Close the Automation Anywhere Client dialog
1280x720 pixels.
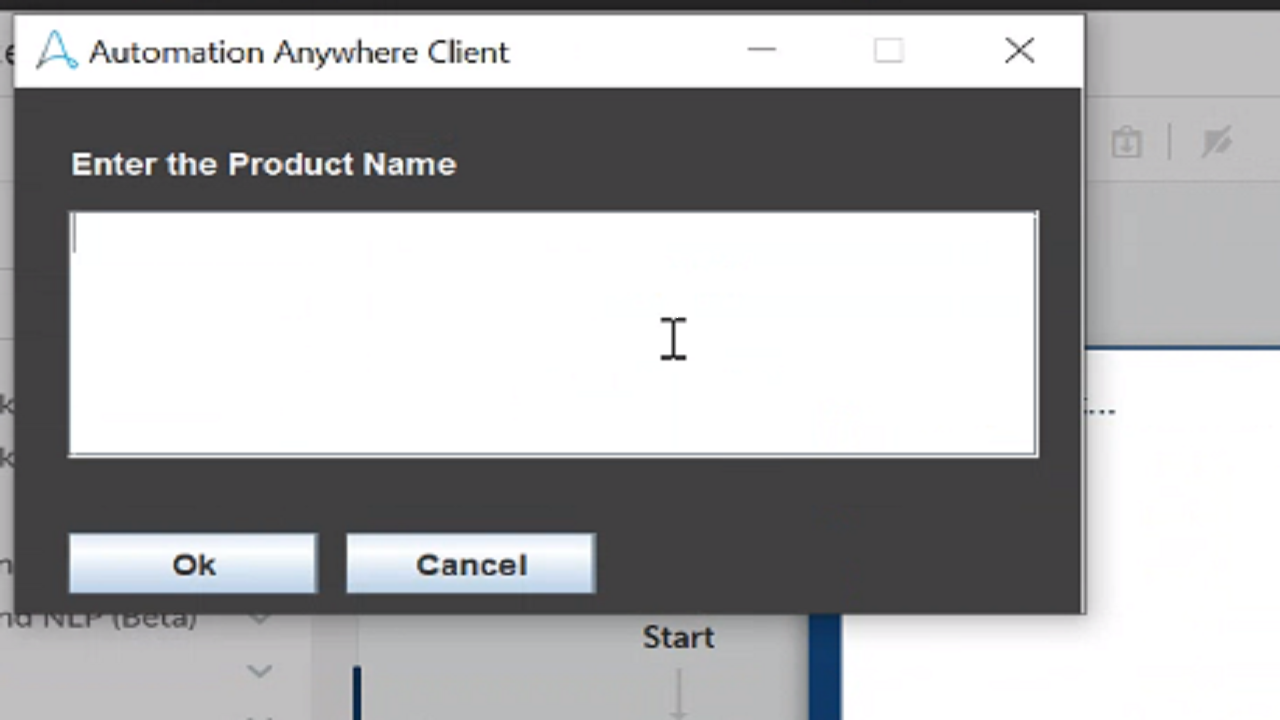pos(1019,51)
